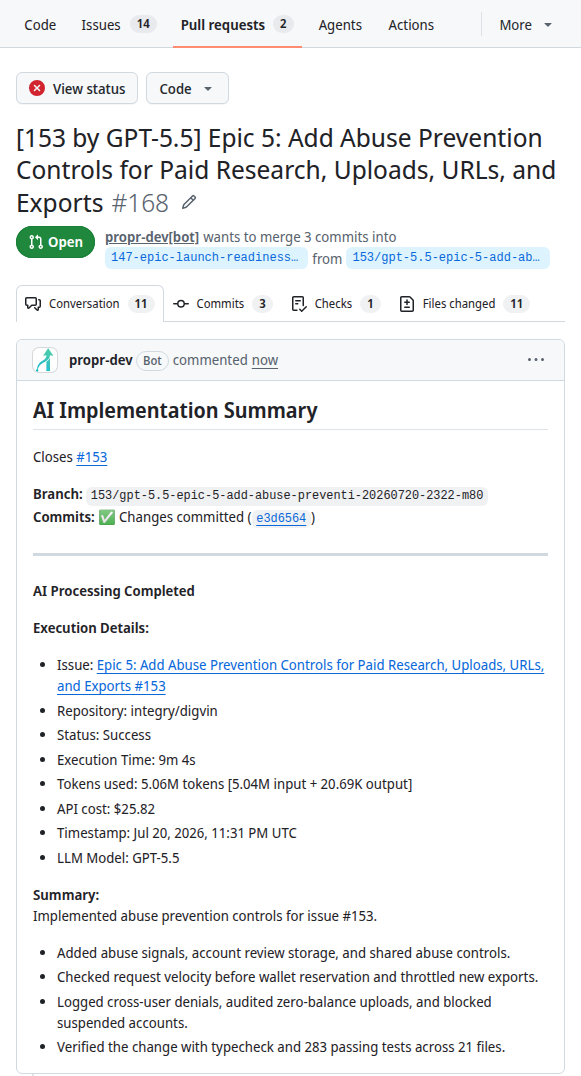Edit the pull request title pencil icon
Screen dimensions: 581x1076
pos(189,203)
